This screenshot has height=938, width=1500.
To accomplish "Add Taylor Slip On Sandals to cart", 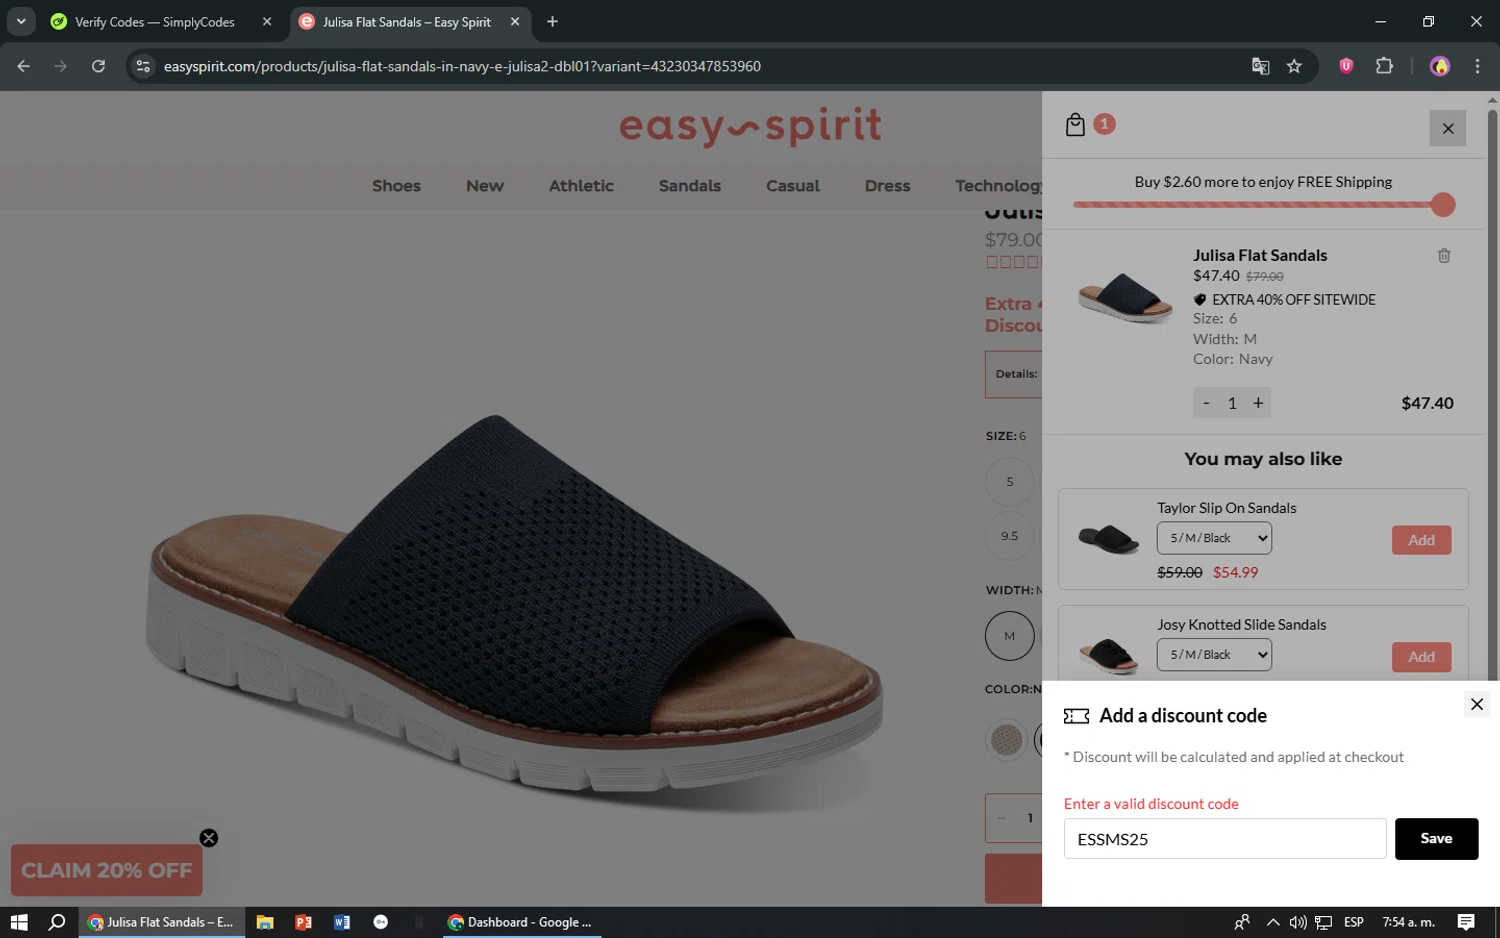I will [1421, 540].
